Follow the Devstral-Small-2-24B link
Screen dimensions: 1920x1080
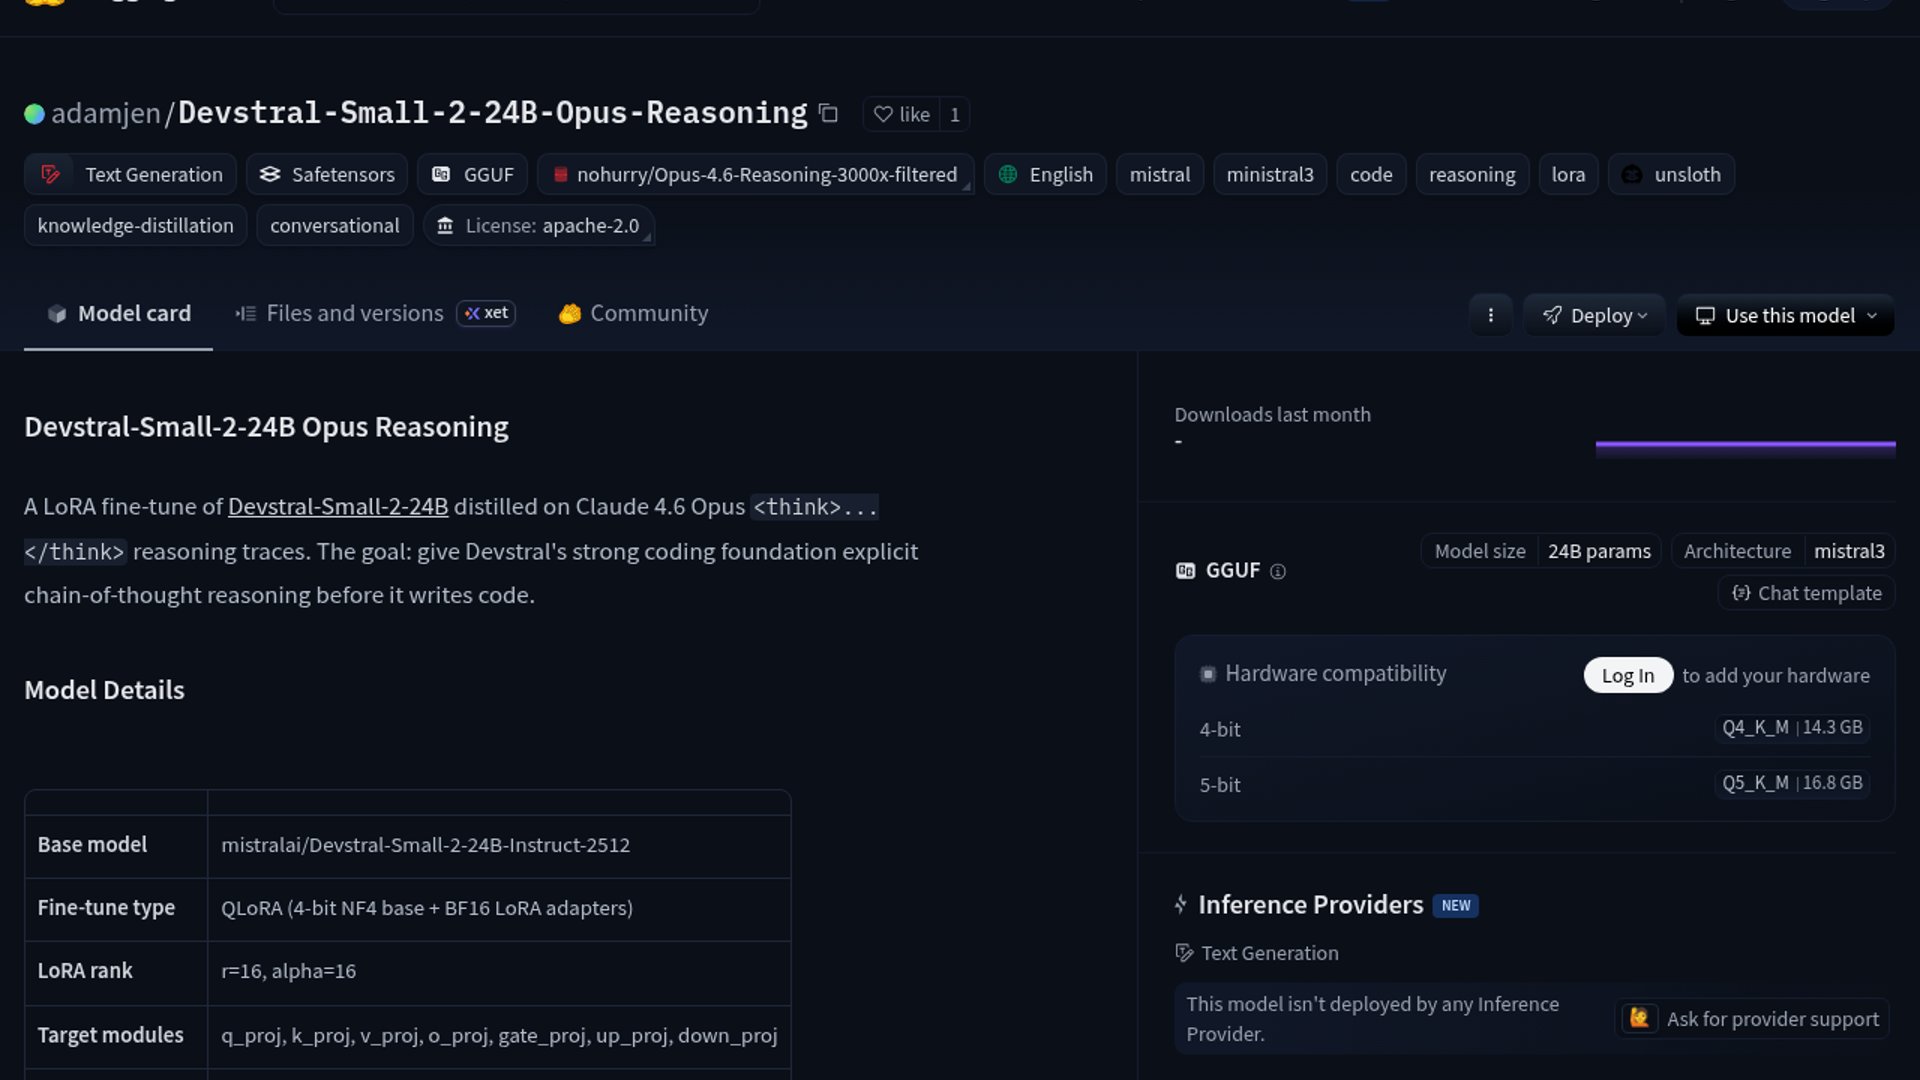(338, 507)
